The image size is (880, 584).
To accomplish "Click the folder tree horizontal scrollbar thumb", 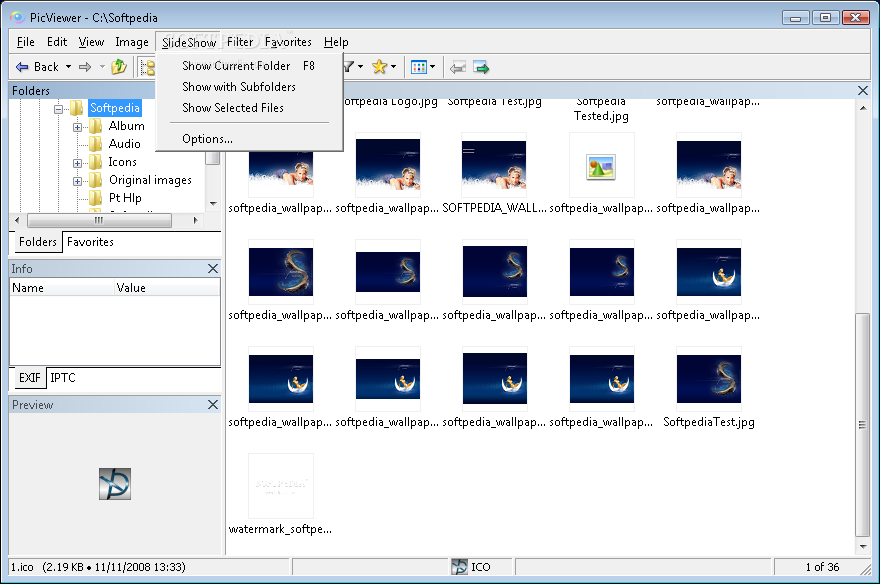I will click(x=99, y=220).
